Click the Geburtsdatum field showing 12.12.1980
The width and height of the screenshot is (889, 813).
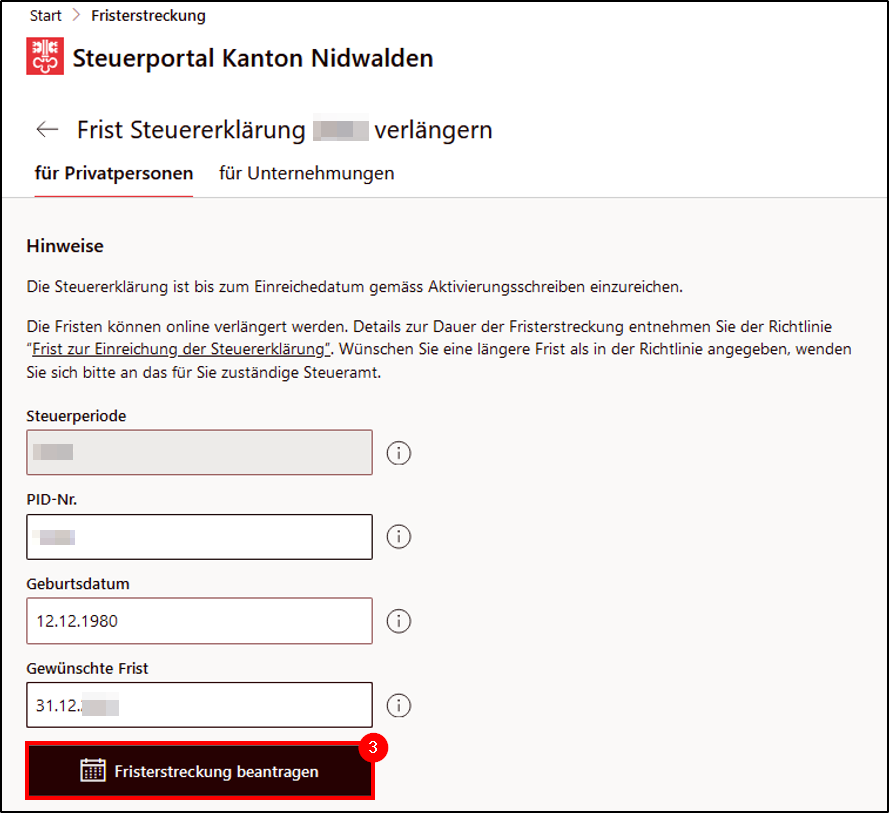pyautogui.click(x=200, y=621)
